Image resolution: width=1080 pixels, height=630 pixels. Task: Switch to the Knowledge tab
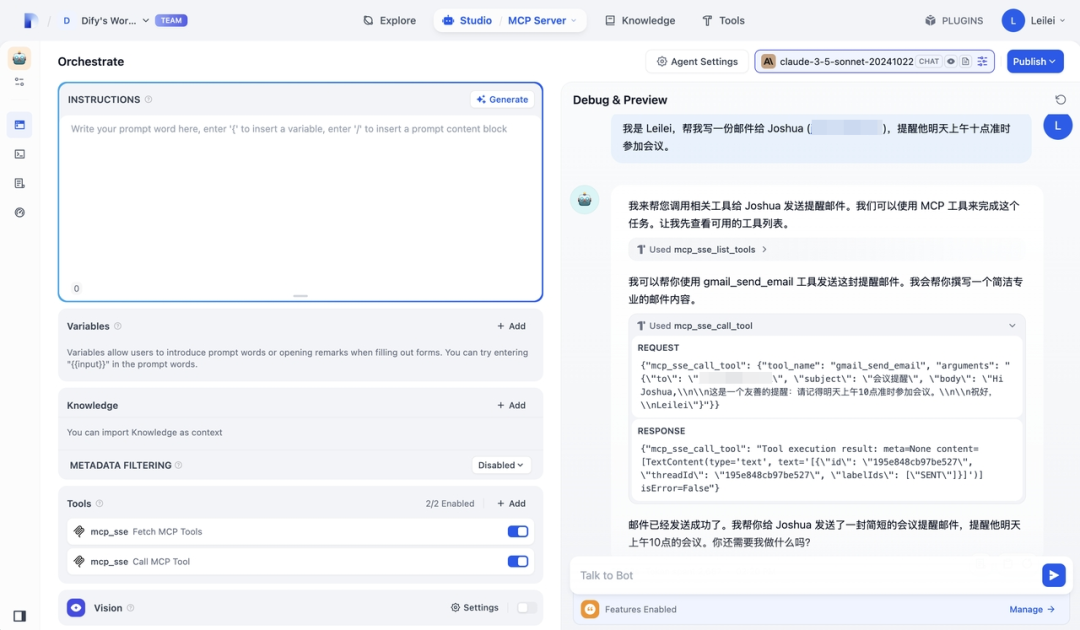(640, 19)
